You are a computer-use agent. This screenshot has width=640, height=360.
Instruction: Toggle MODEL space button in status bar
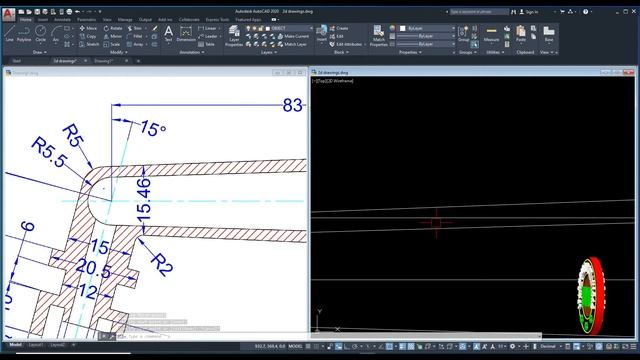point(296,346)
